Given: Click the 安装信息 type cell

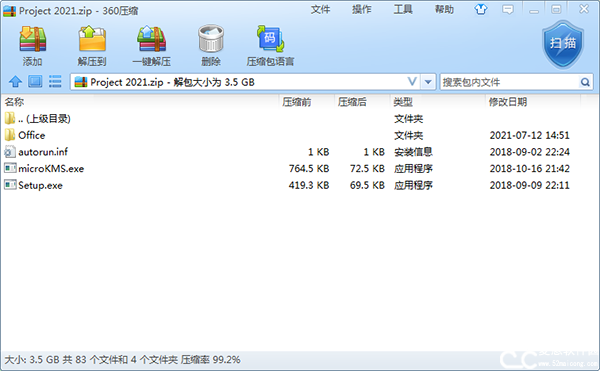Looking at the screenshot, I should point(413,152).
